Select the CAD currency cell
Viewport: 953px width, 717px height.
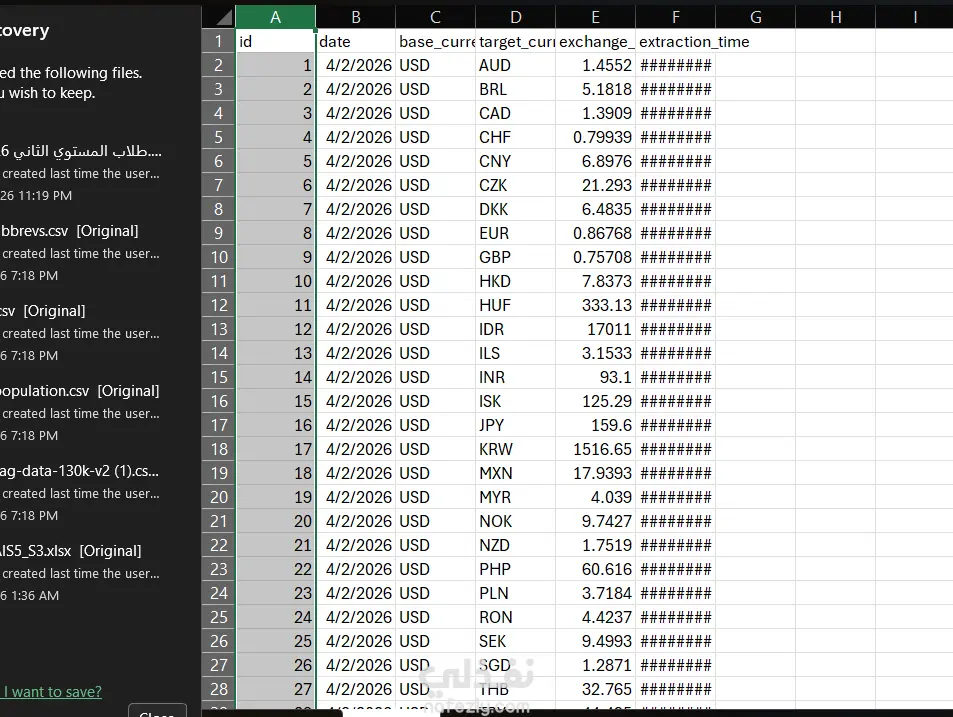(515, 113)
